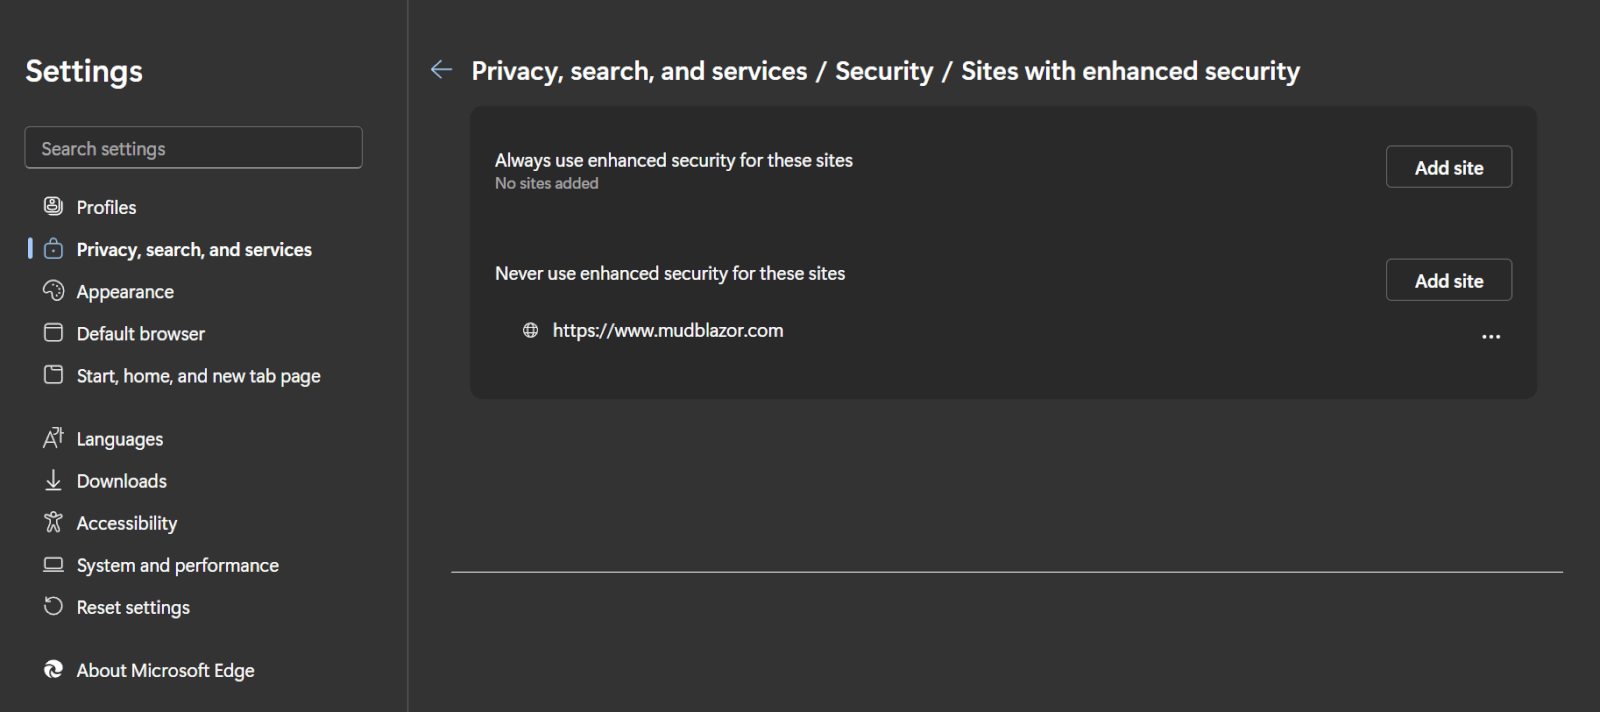The height and width of the screenshot is (712, 1600).
Task: Open About Microsoft Edge page
Action: (x=165, y=671)
